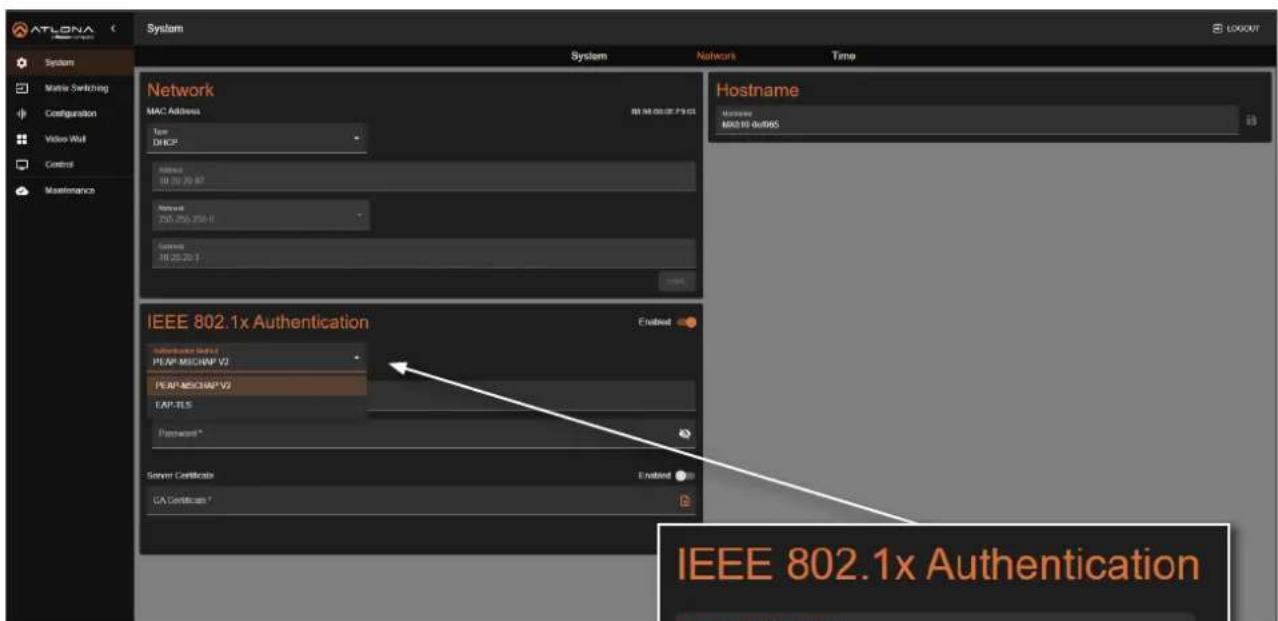
Task: Click the hostname save disk icon
Action: (x=1251, y=120)
